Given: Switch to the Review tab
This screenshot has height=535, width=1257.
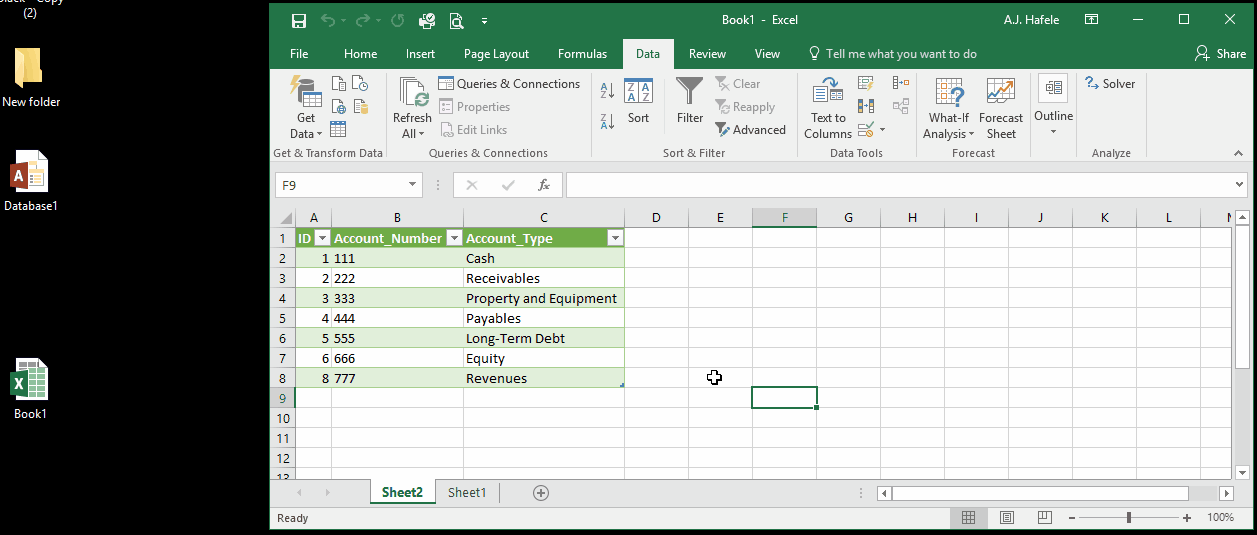Looking at the screenshot, I should tap(707, 54).
